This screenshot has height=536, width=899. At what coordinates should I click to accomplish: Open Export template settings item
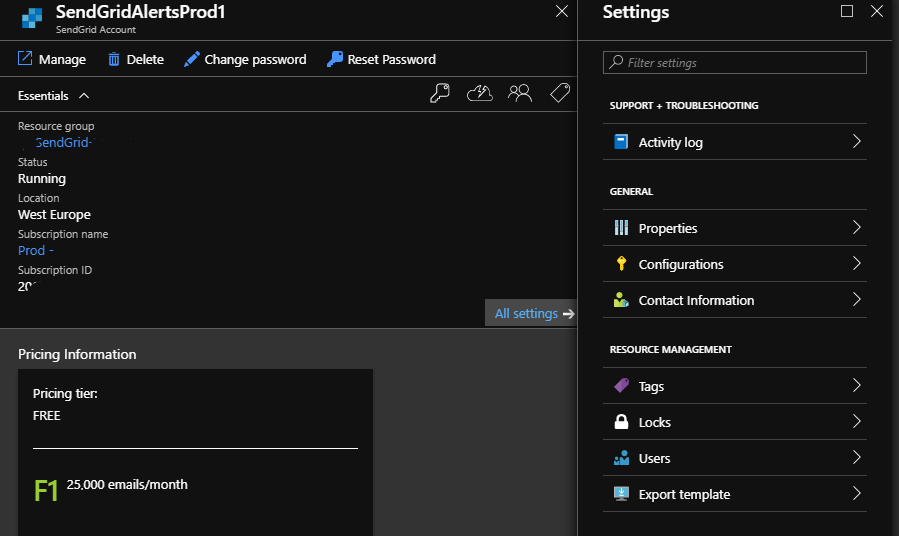pos(735,494)
